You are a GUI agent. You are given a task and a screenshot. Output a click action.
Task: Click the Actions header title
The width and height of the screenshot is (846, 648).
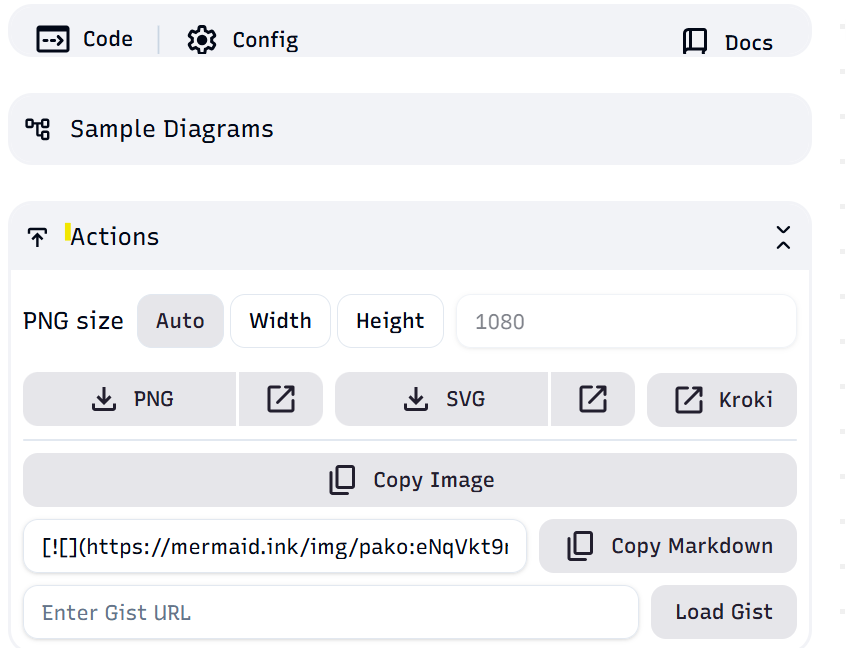114,237
